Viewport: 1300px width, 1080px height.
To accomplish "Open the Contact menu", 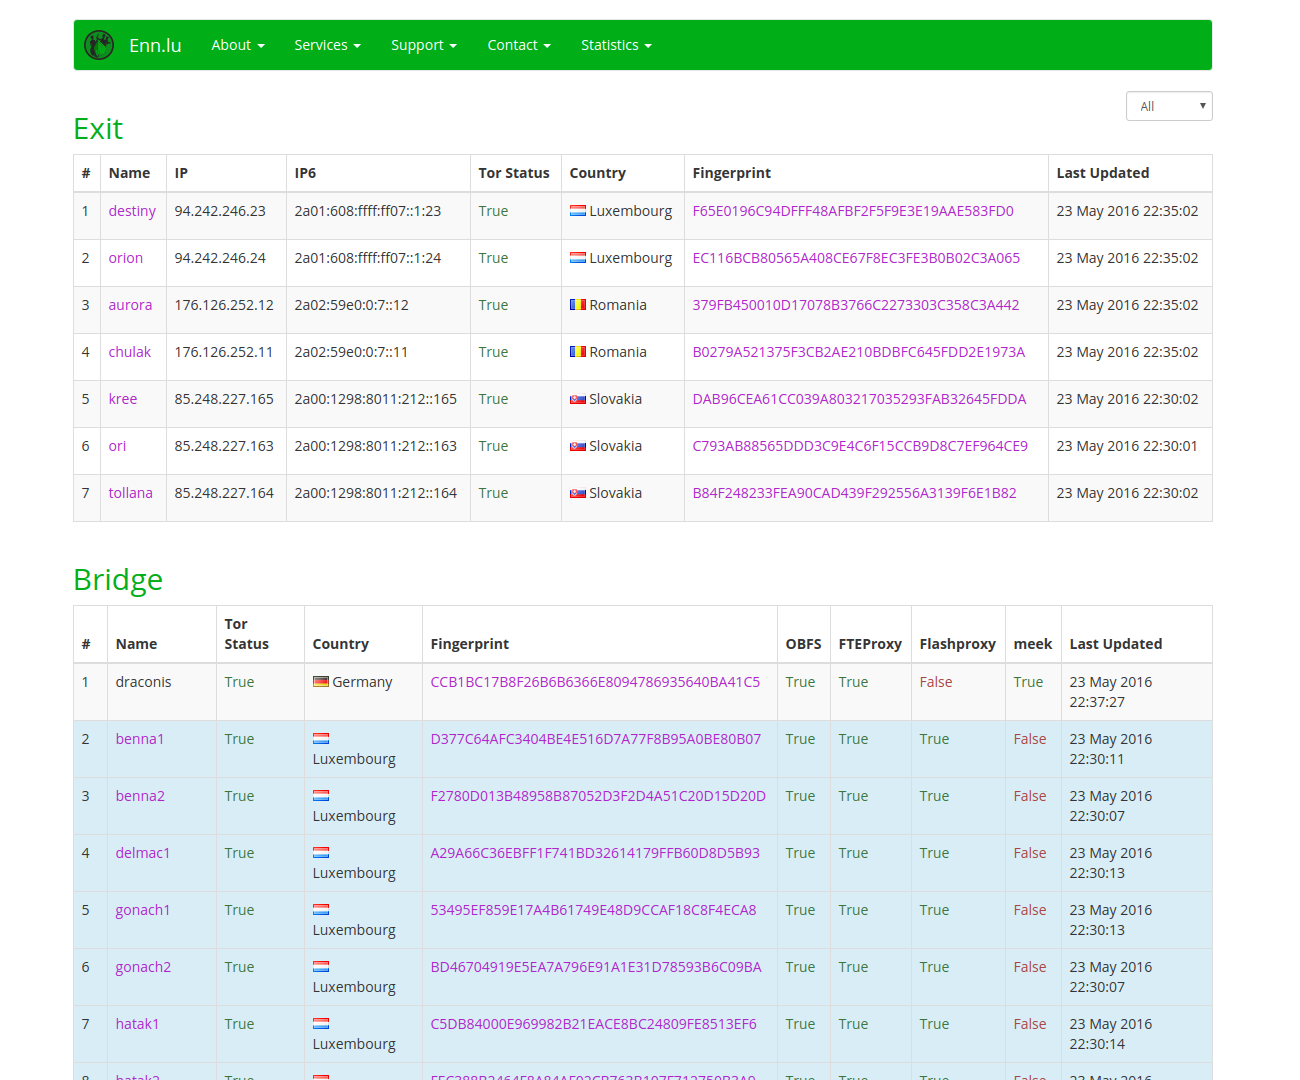I will click(519, 45).
